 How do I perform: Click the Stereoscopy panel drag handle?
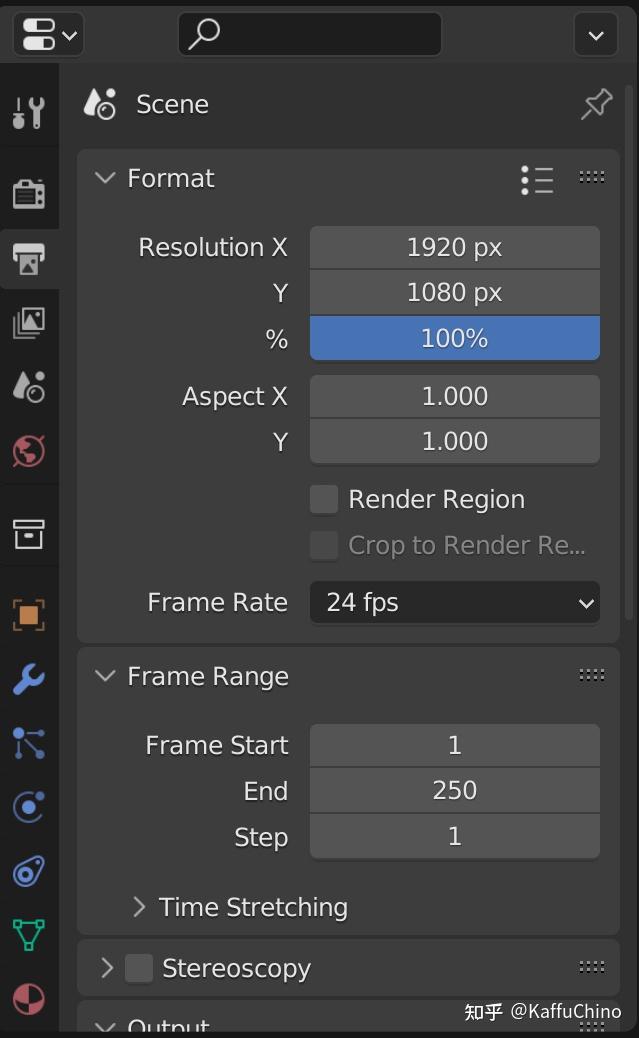(591, 967)
